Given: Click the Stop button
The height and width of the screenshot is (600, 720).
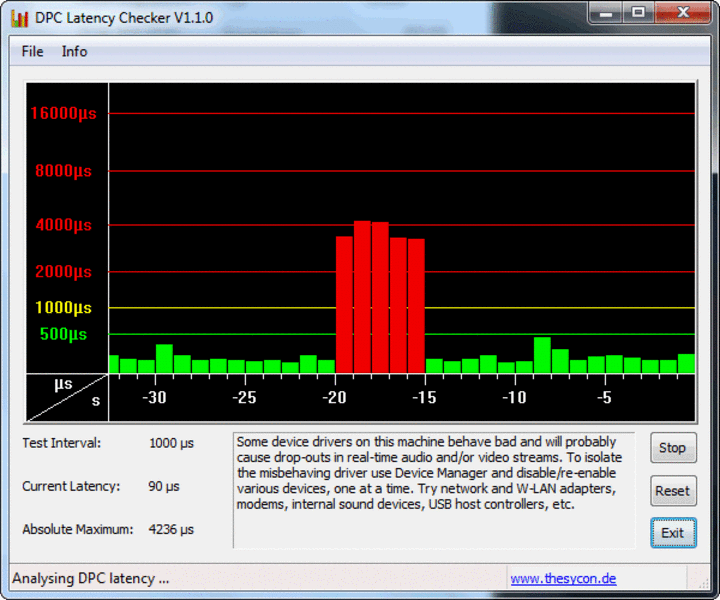Looking at the screenshot, I should pyautogui.click(x=673, y=448).
